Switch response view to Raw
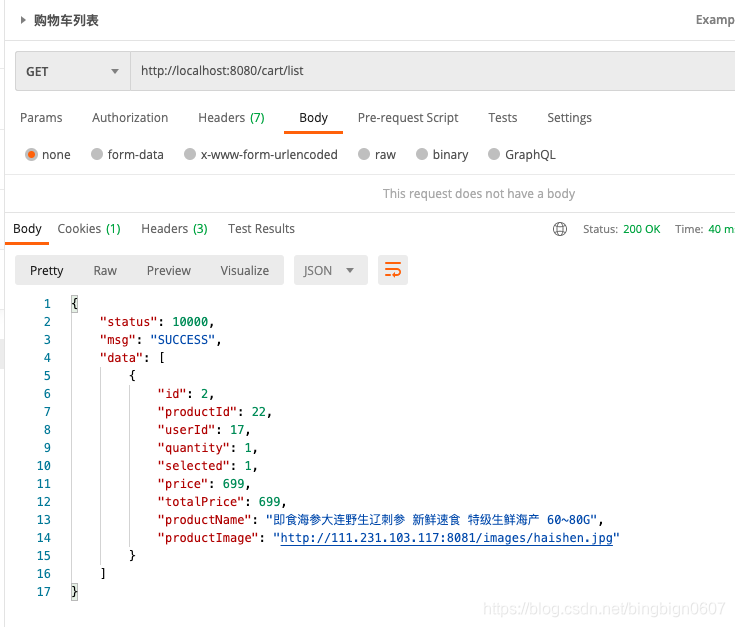 [x=105, y=270]
